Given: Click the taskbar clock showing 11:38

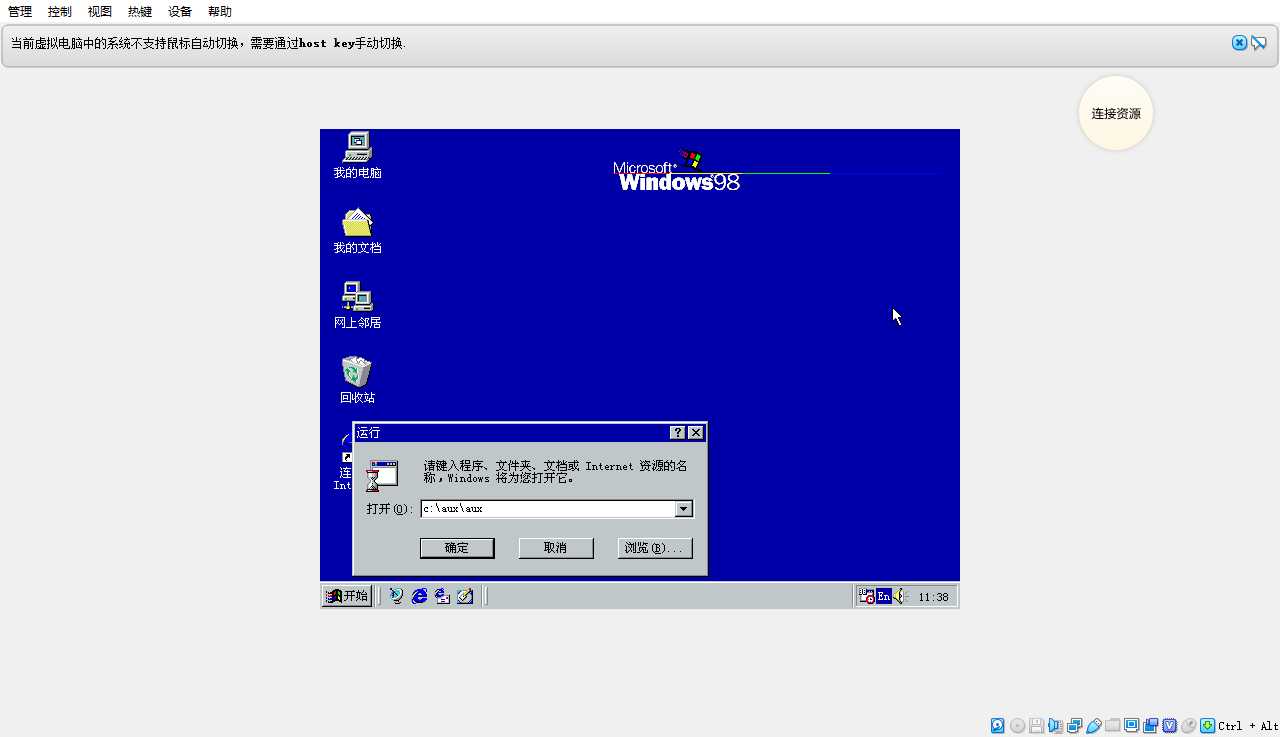Looking at the screenshot, I should 933,597.
